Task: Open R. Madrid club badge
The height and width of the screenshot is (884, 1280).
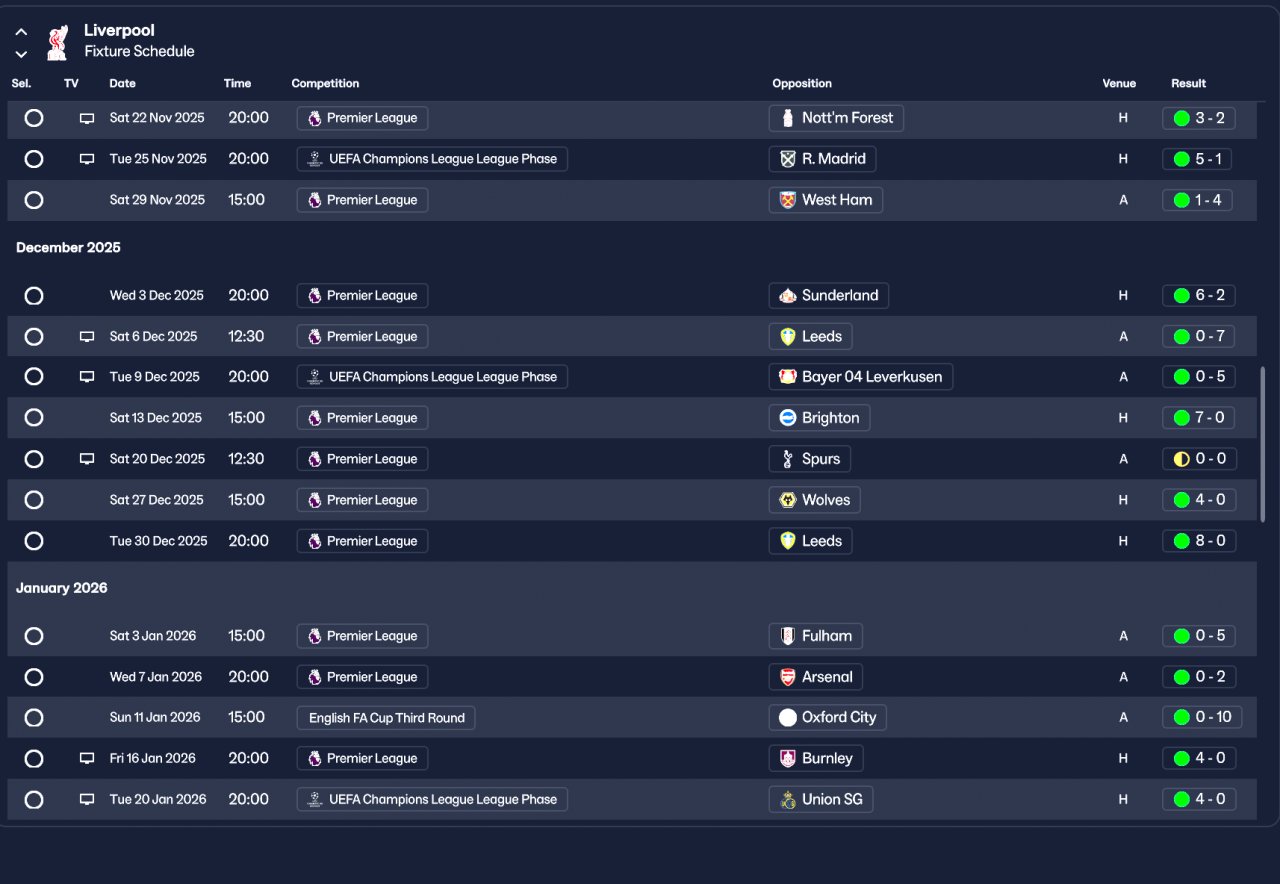Action: pos(788,159)
